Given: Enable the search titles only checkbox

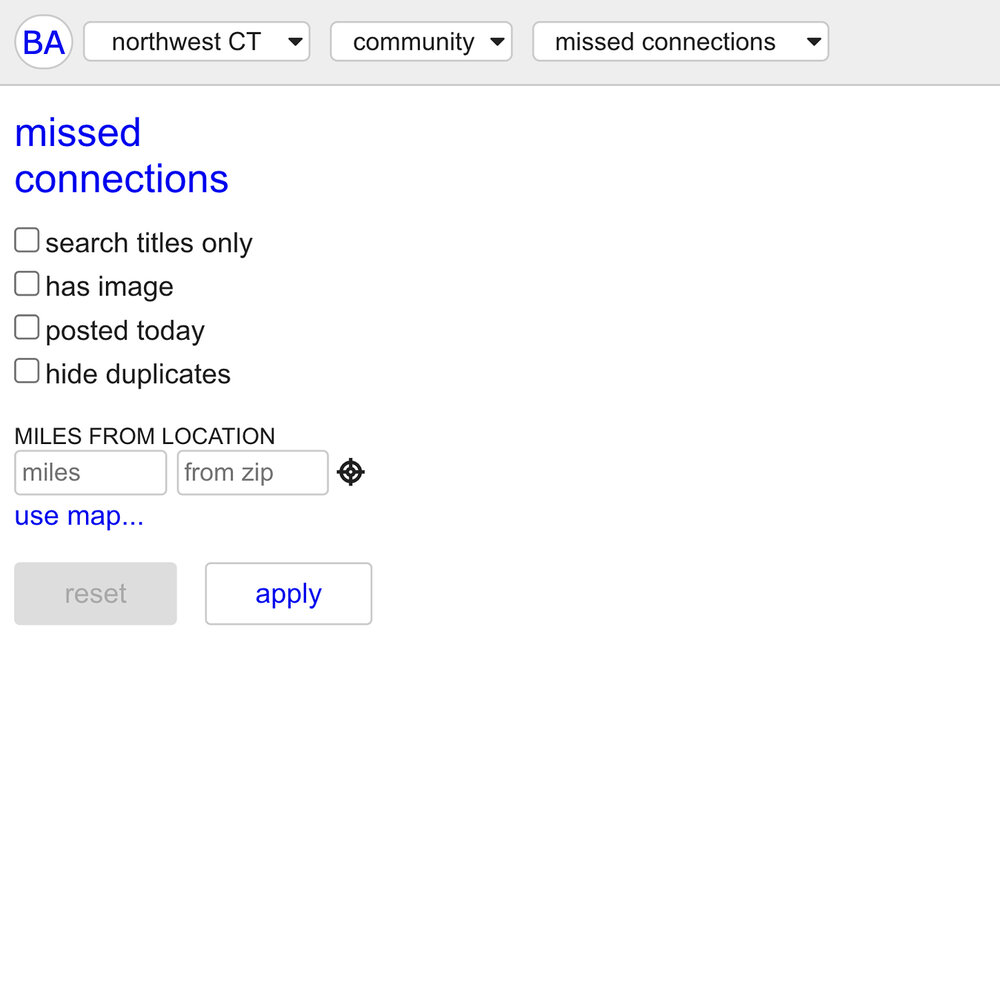Looking at the screenshot, I should pos(27,241).
